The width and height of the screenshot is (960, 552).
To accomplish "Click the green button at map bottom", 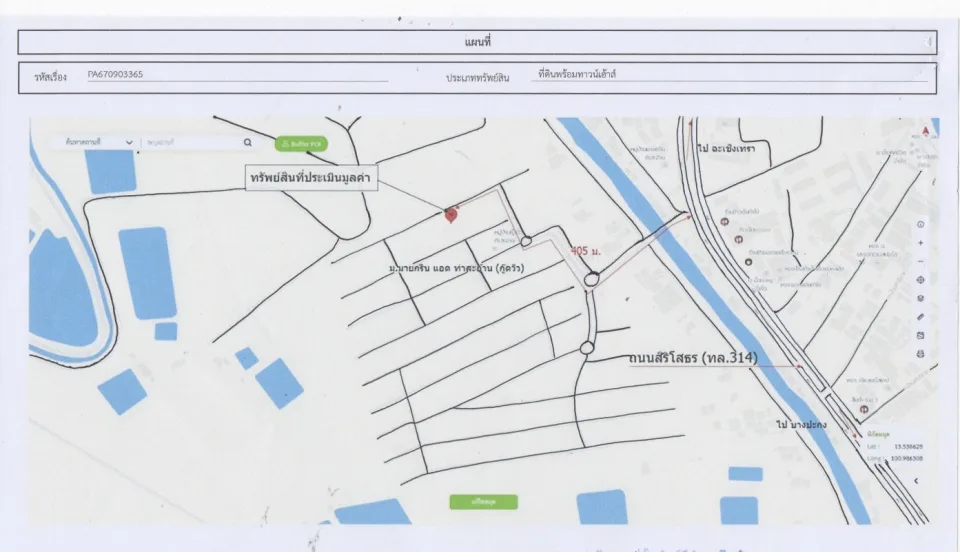I will click(484, 502).
